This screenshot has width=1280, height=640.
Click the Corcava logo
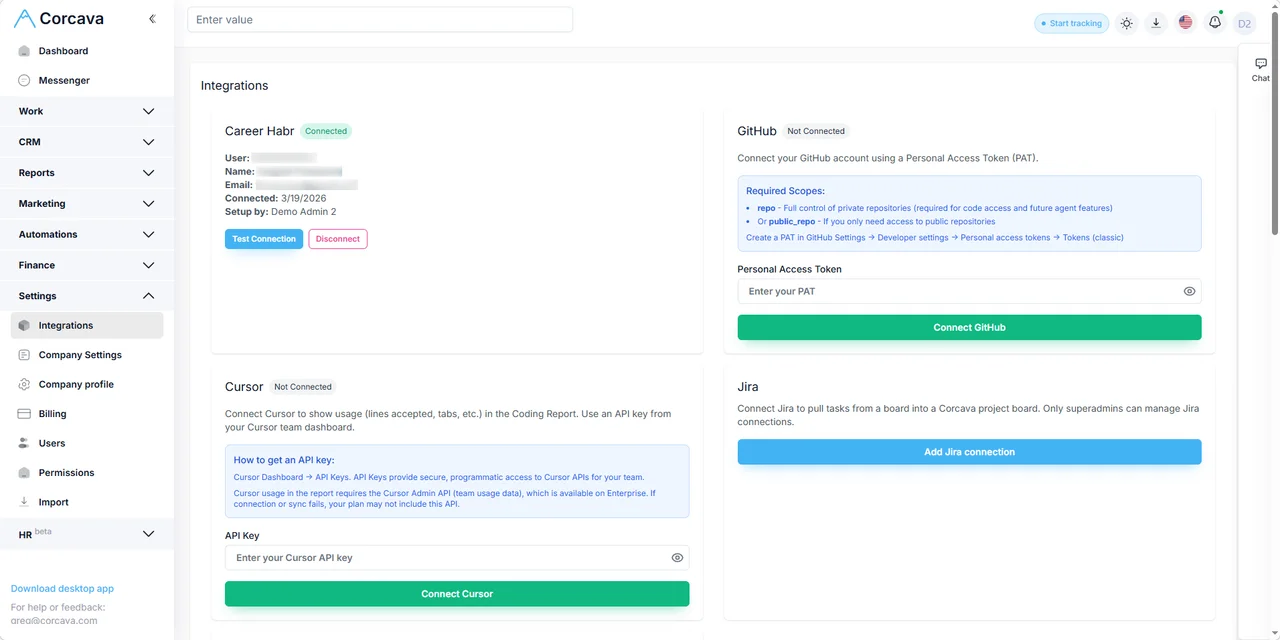pos(58,18)
